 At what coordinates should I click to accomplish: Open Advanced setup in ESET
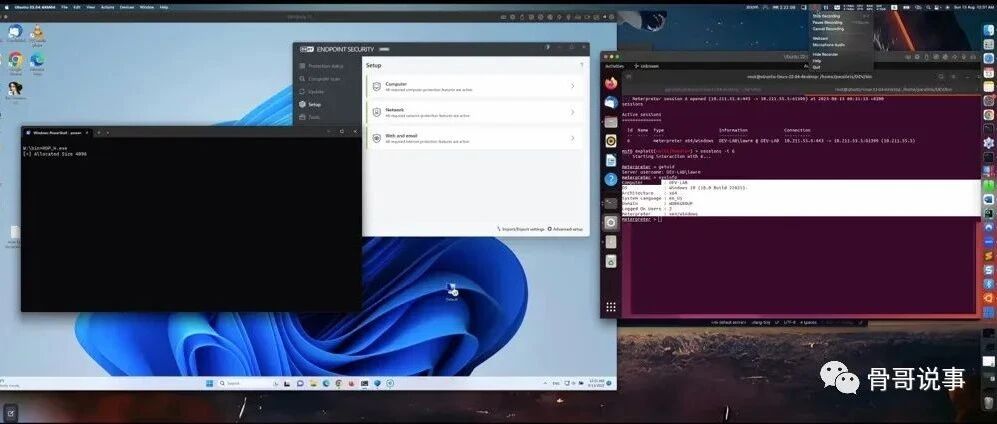[x=565, y=229]
